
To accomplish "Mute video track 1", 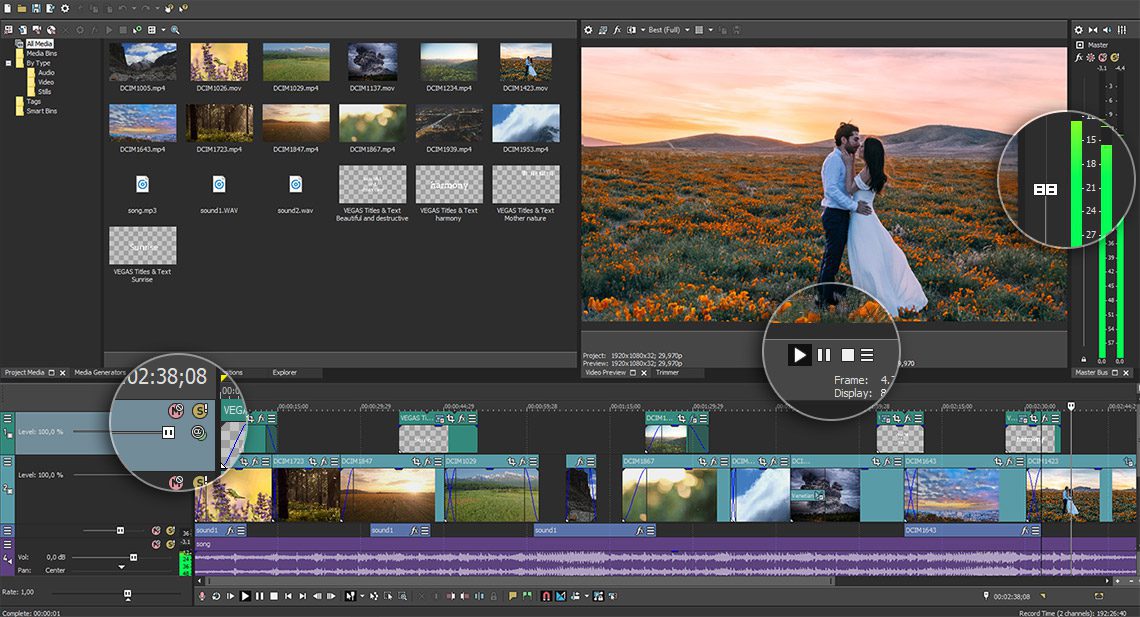I will pyautogui.click(x=175, y=410).
